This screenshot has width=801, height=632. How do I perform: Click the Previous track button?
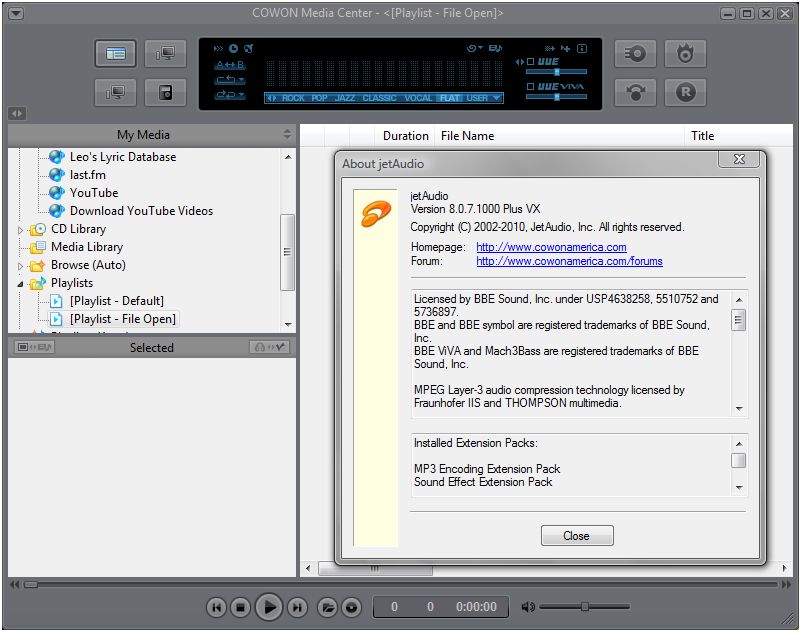217,607
